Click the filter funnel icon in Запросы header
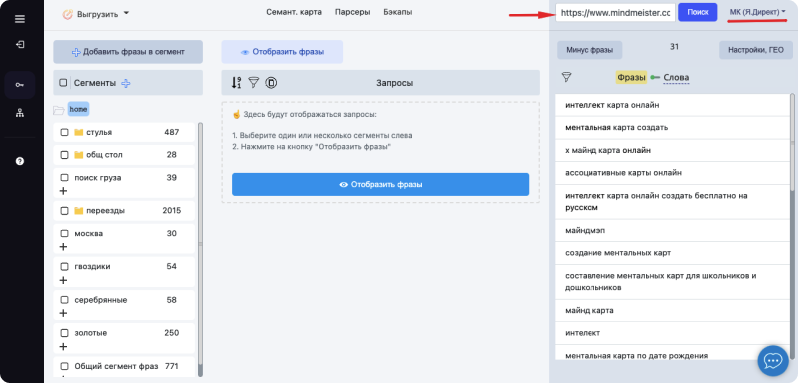This screenshot has height=383, width=798. tap(253, 82)
